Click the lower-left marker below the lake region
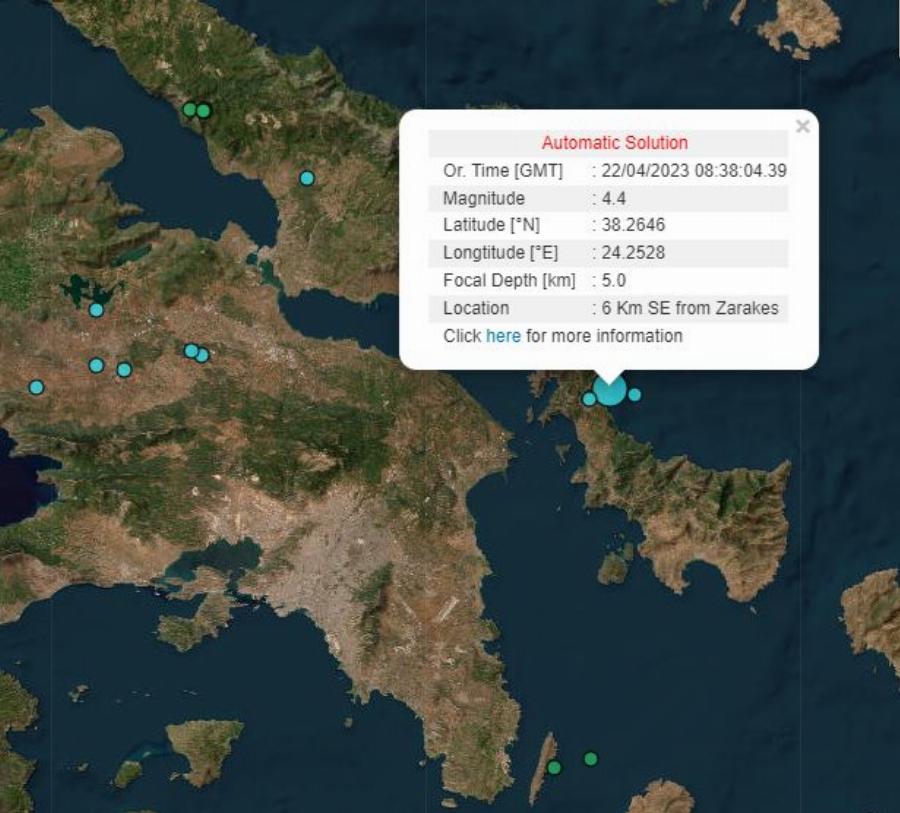Image resolution: width=900 pixels, height=813 pixels. pos(96,366)
